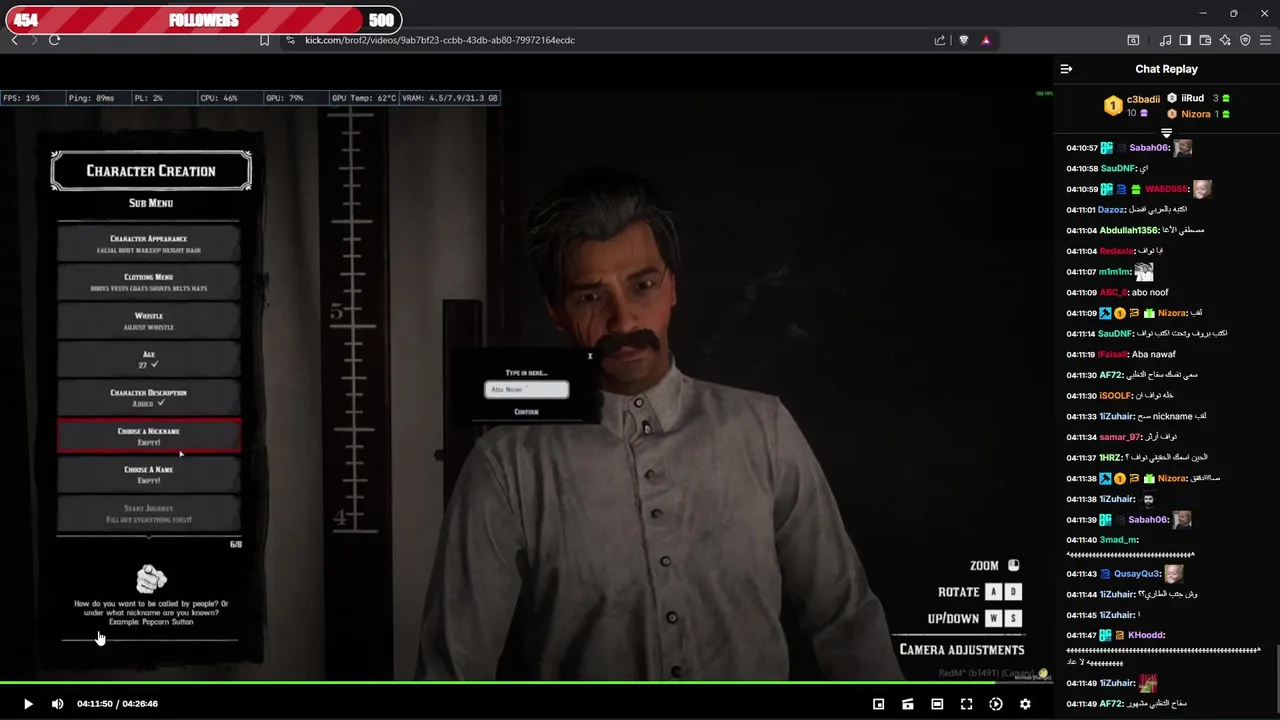The width and height of the screenshot is (1280, 720).
Task: Select Choose A Name entry
Action: click(149, 475)
